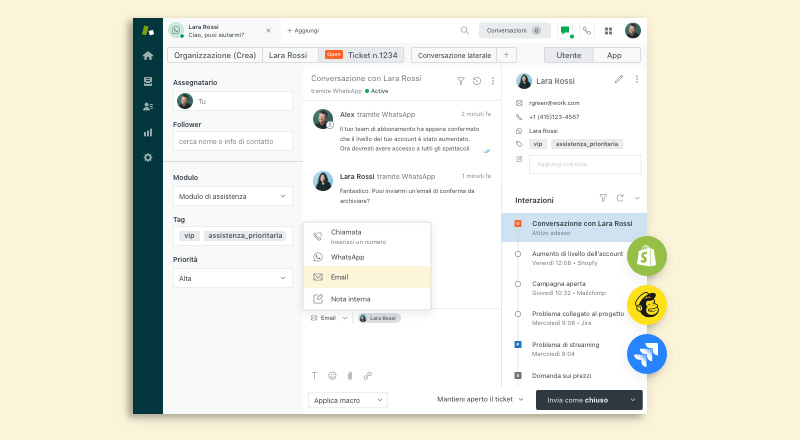Filter the Interazioni list
The image size is (800, 440).
tap(603, 198)
